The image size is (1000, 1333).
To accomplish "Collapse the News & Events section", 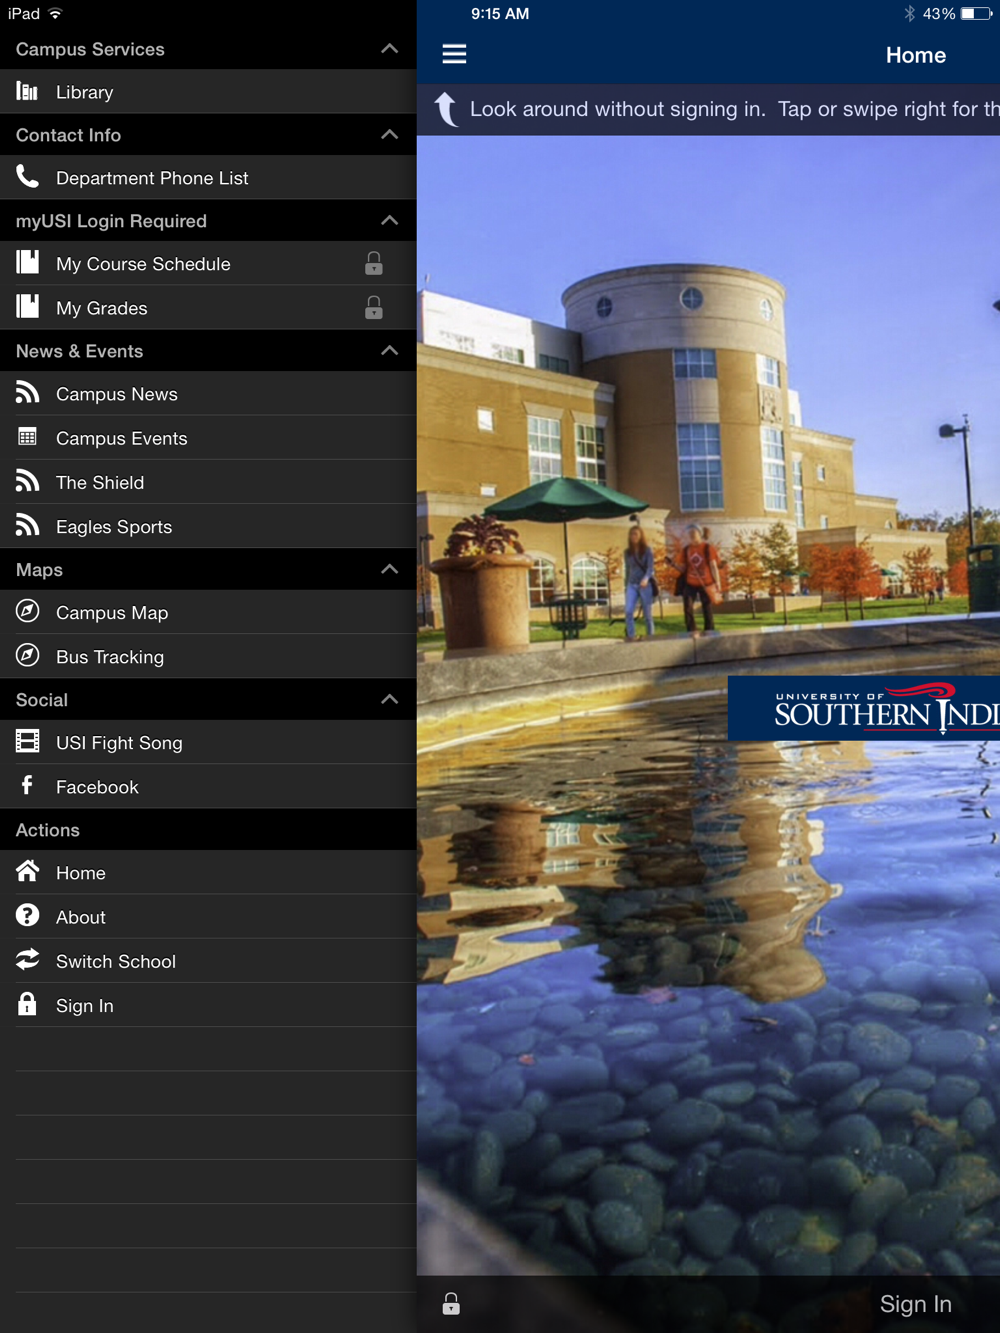I will click(x=389, y=351).
